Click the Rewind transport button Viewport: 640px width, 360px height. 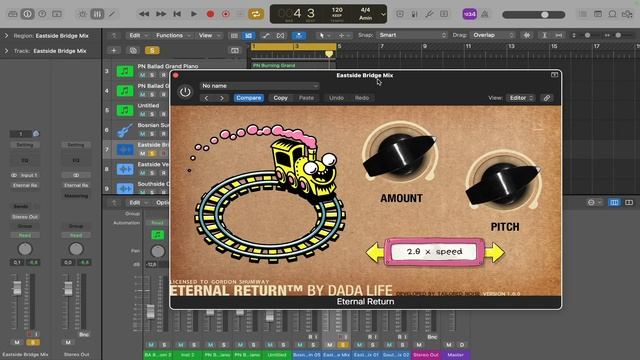pos(144,14)
